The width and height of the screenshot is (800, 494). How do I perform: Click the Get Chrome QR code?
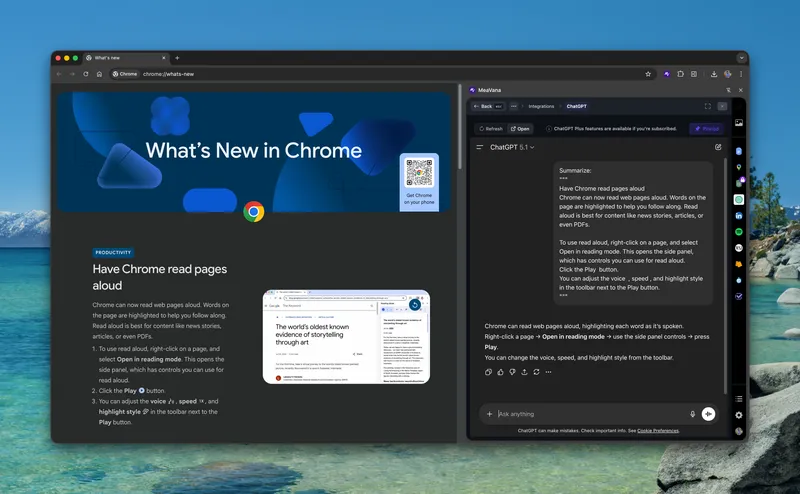pyautogui.click(x=419, y=172)
